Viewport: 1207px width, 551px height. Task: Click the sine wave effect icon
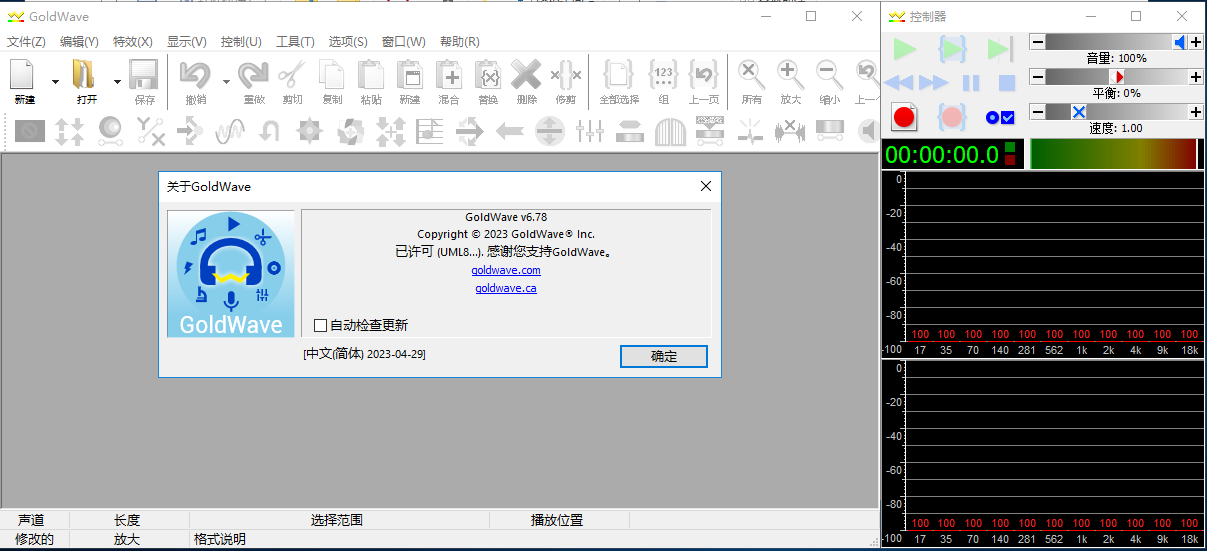click(x=230, y=131)
